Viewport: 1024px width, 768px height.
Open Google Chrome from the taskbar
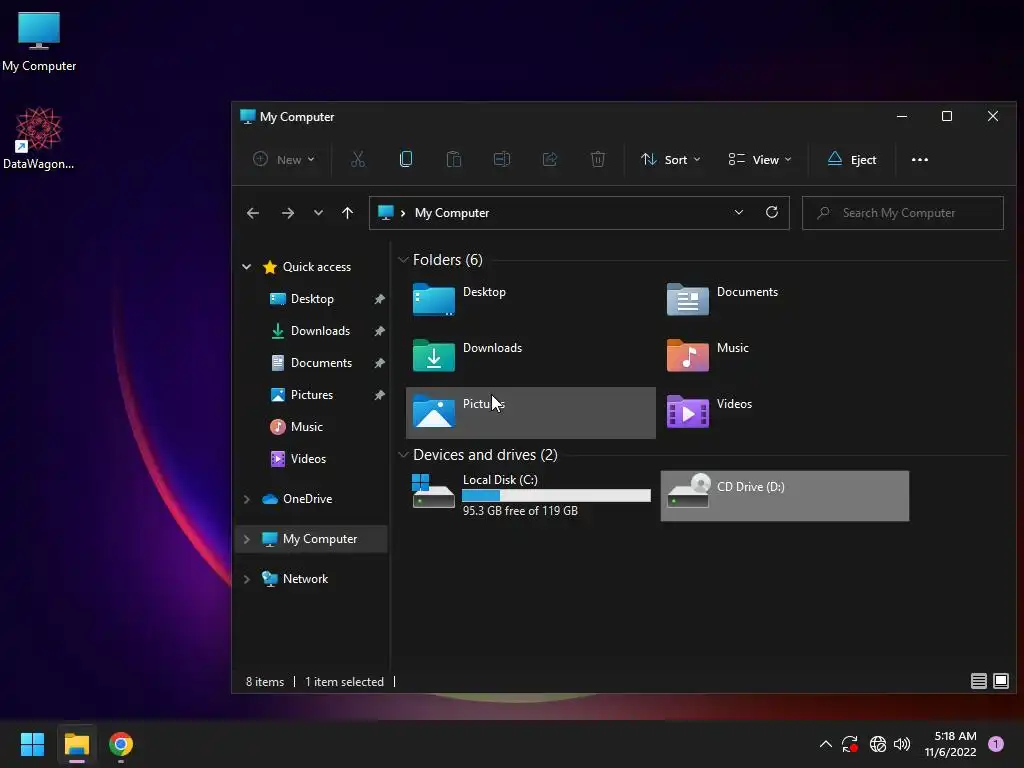coord(121,744)
